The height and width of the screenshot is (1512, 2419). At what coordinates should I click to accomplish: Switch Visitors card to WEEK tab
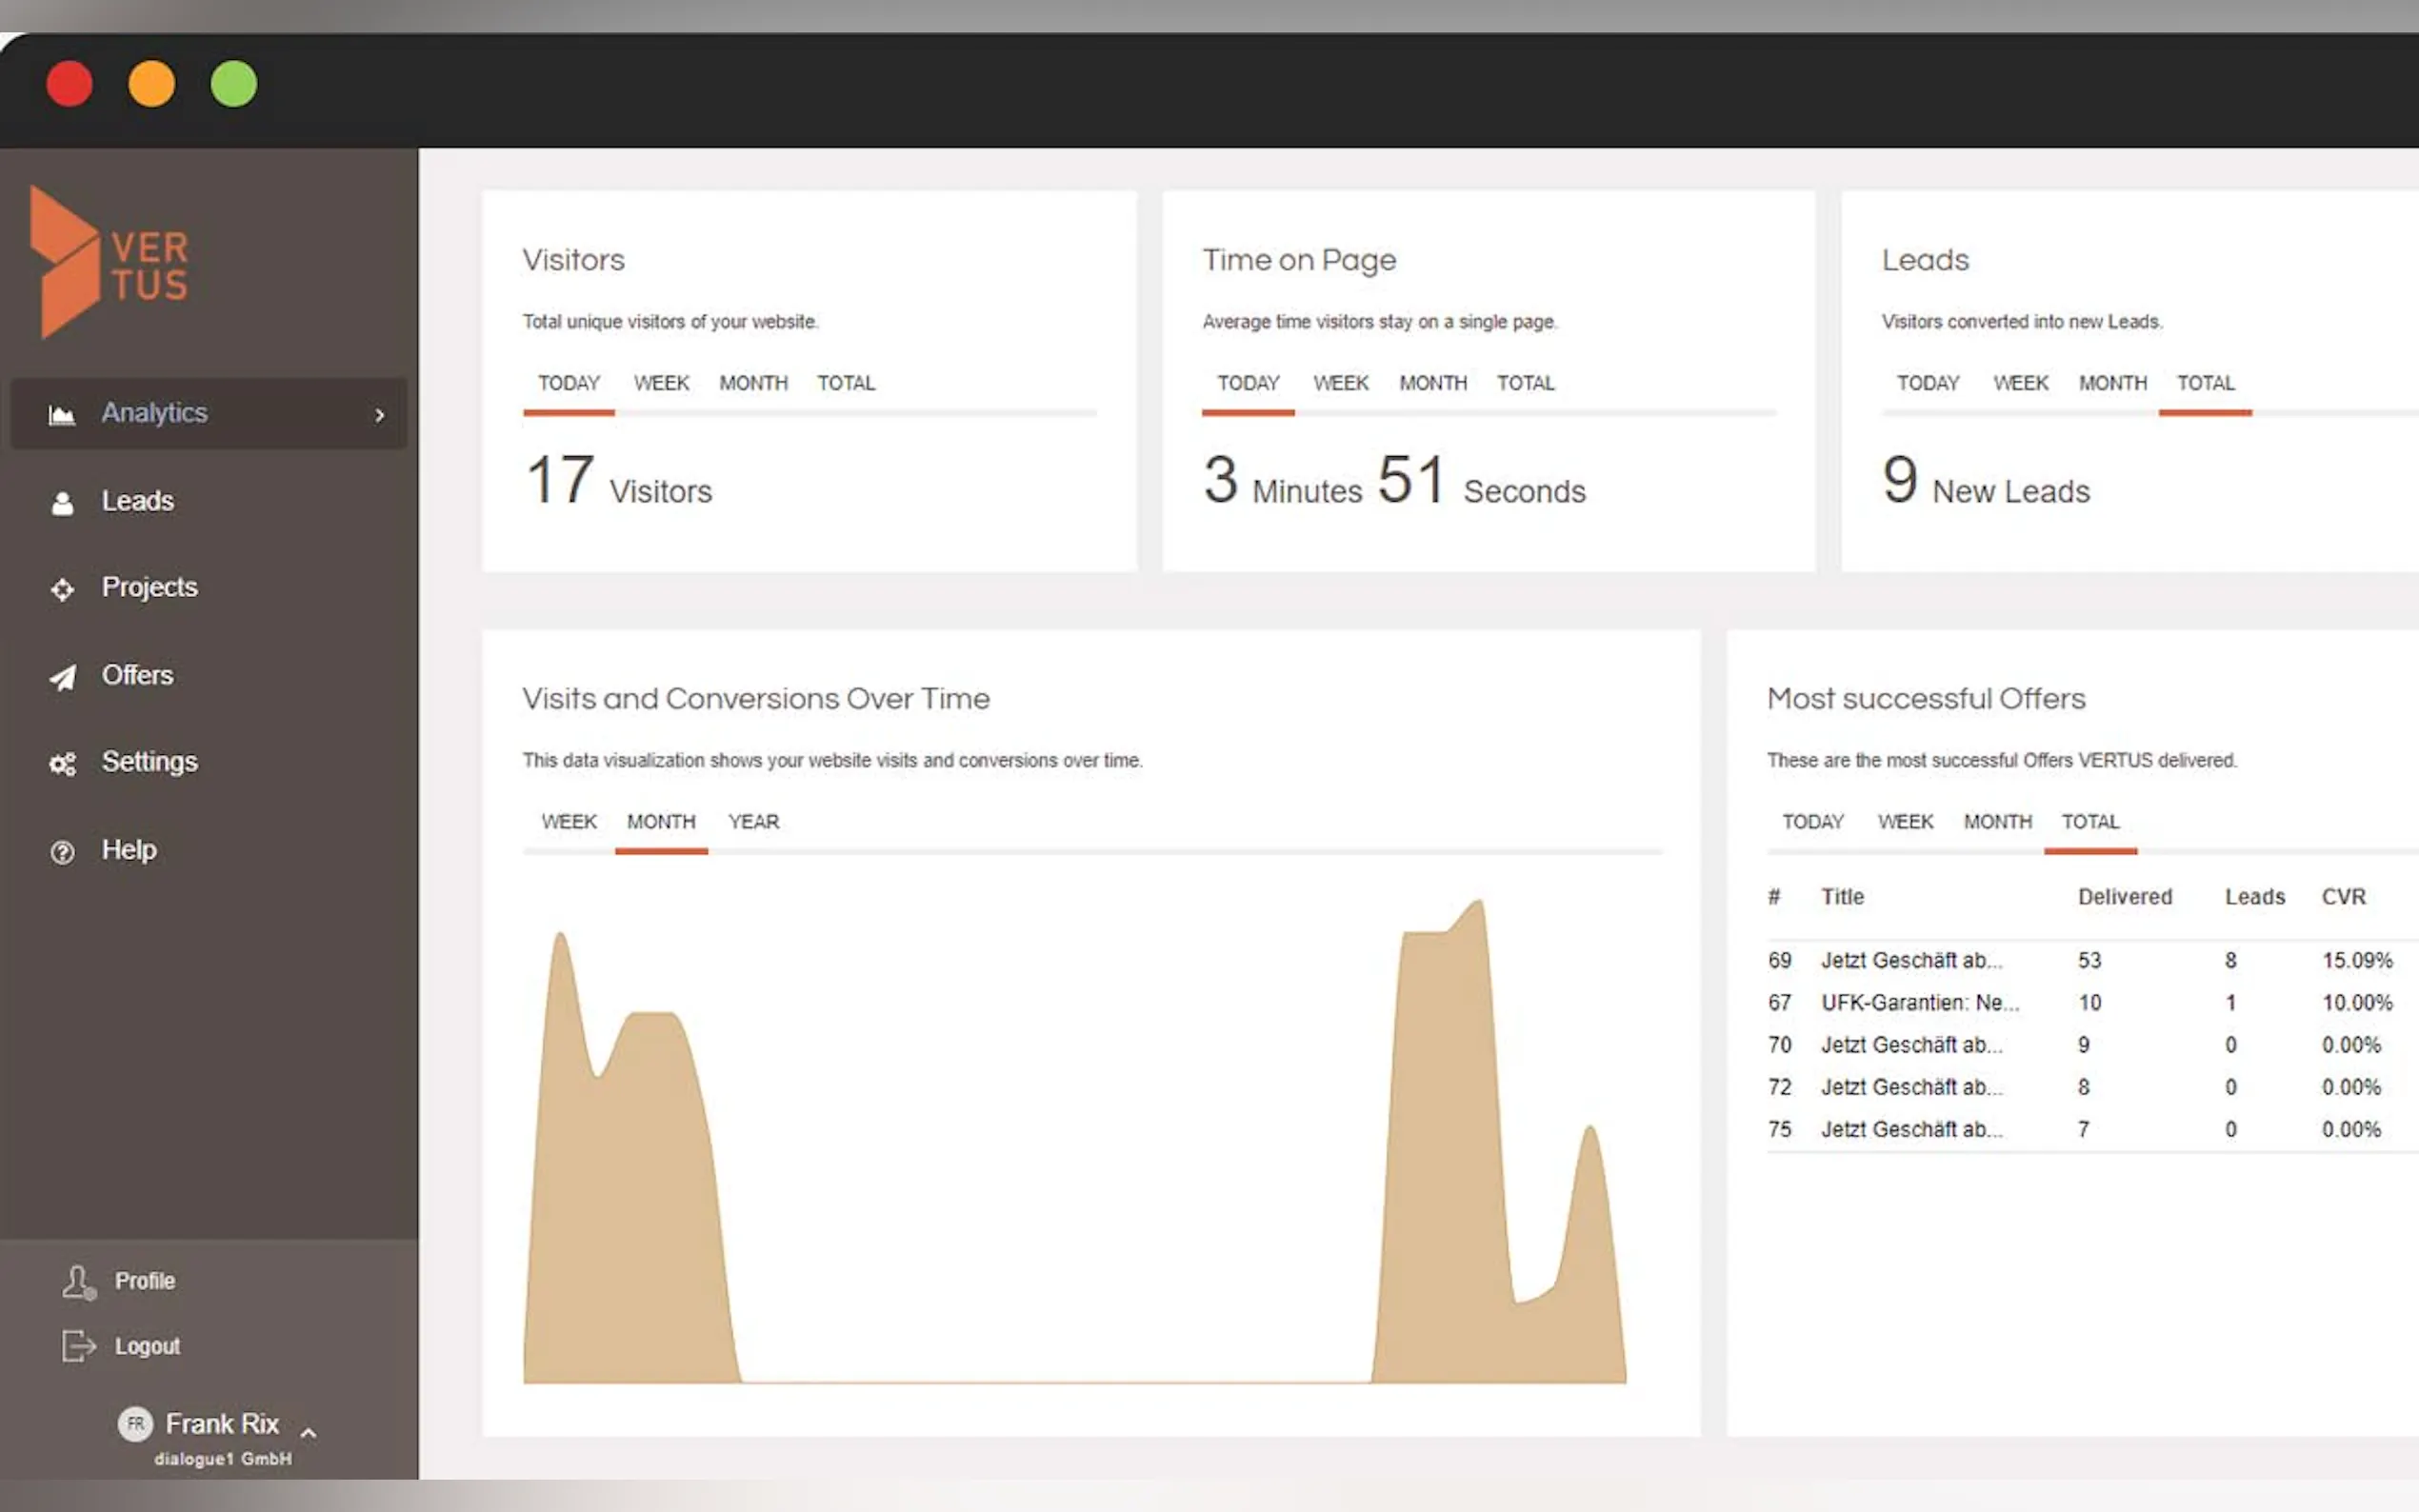(661, 383)
